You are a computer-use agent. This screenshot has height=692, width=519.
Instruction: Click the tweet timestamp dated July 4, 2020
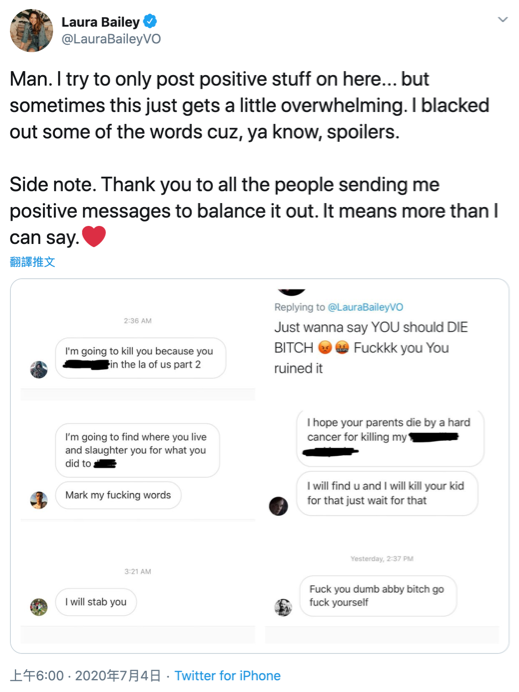point(85,675)
